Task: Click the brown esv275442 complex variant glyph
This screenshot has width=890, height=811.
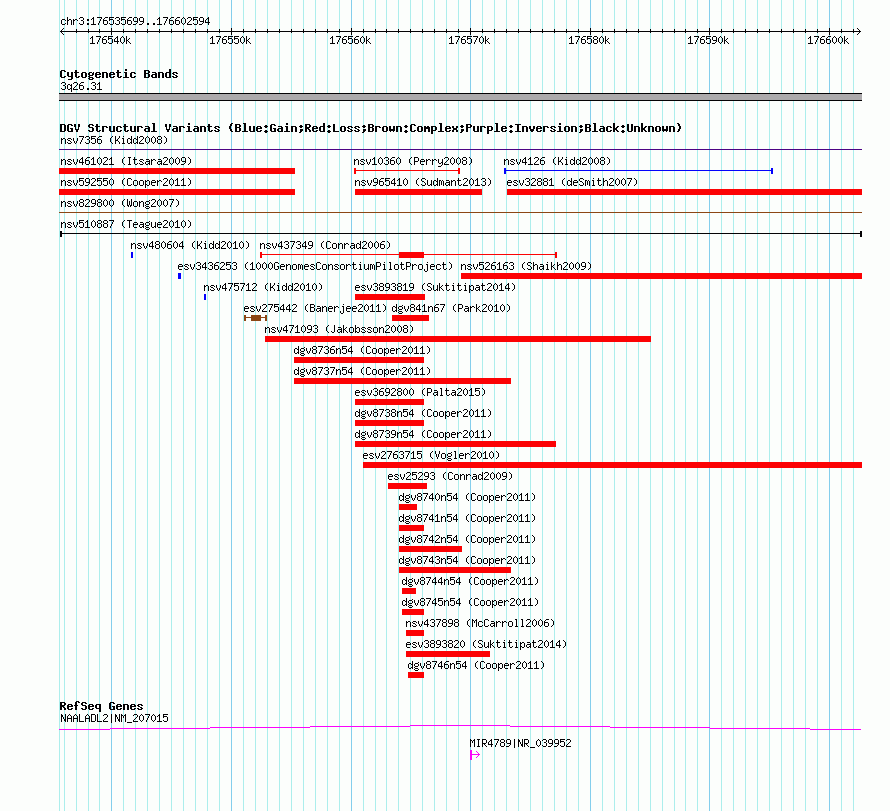Action: (x=255, y=318)
